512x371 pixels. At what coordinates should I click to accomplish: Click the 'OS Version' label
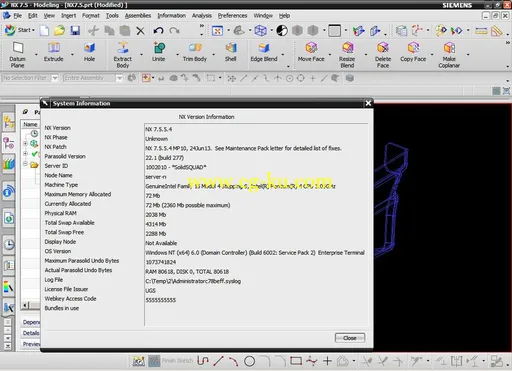(x=58, y=251)
